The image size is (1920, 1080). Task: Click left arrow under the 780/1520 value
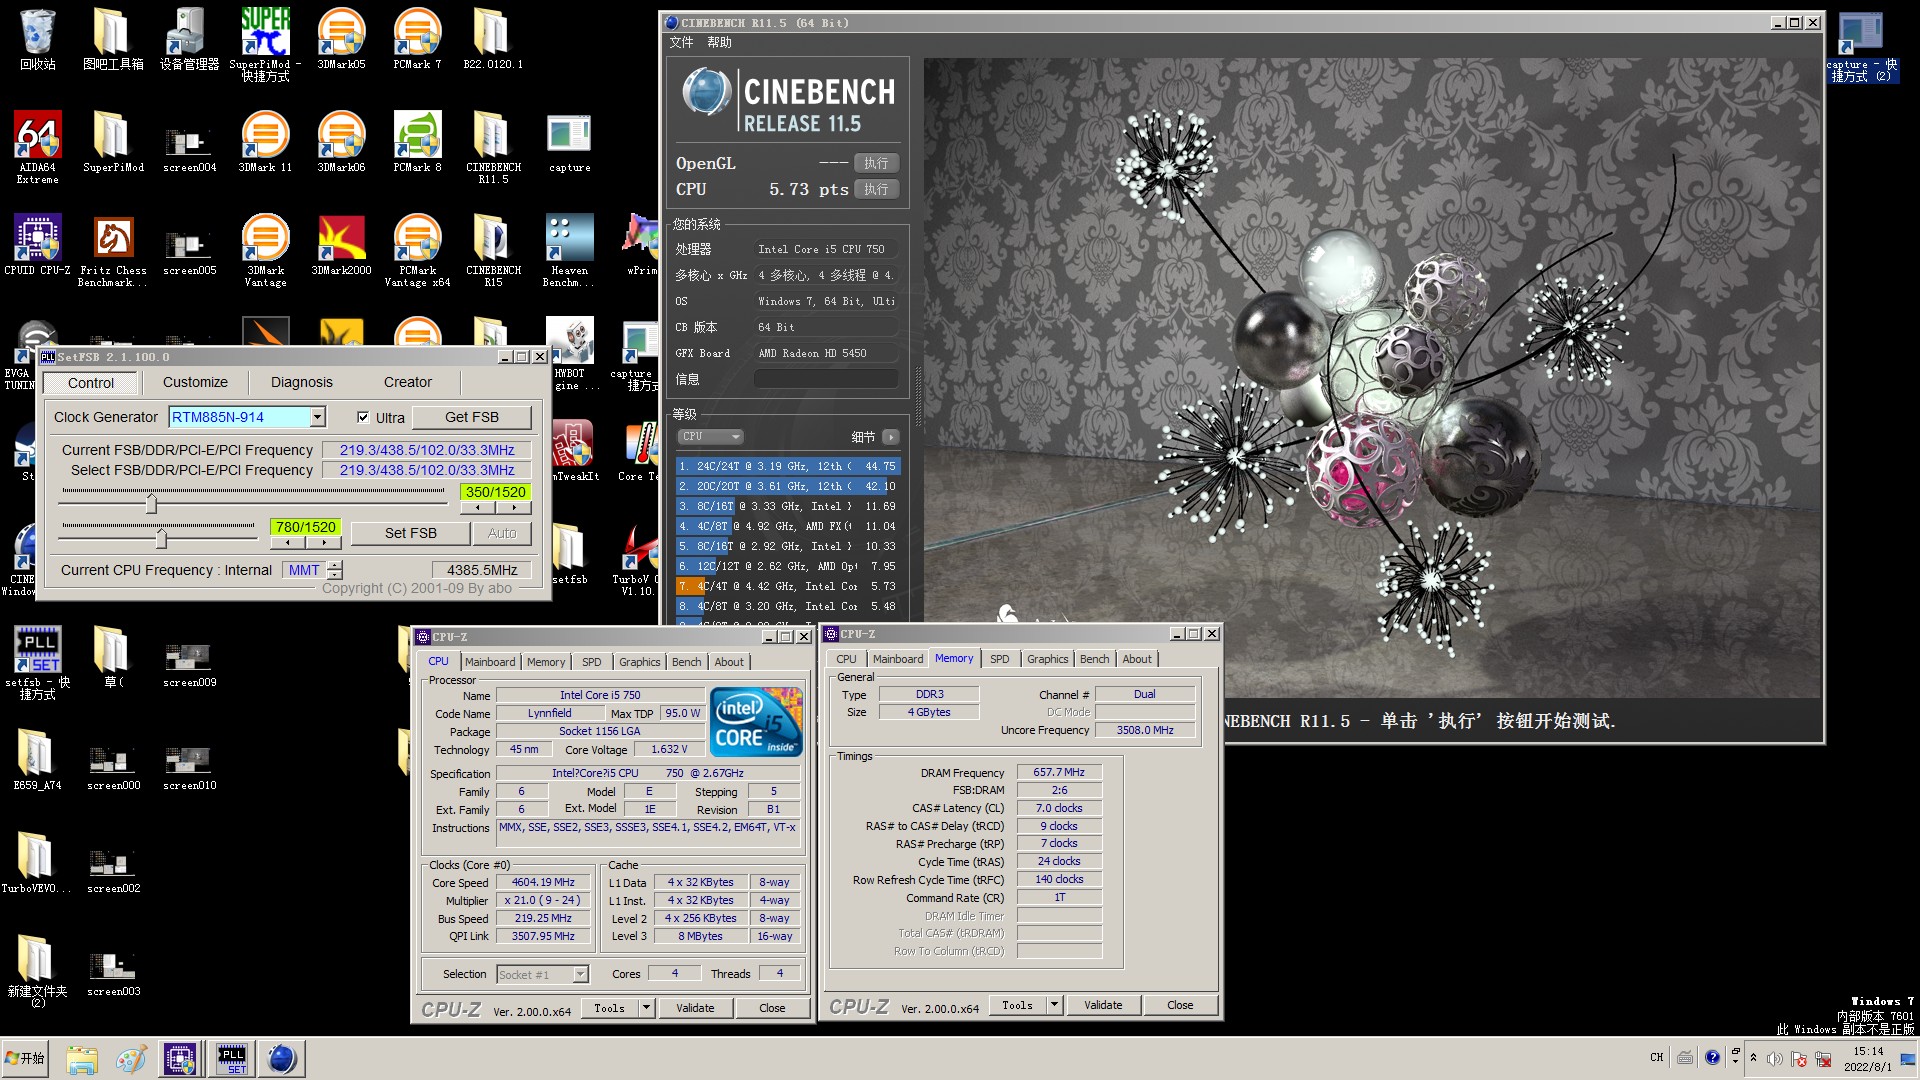point(288,543)
